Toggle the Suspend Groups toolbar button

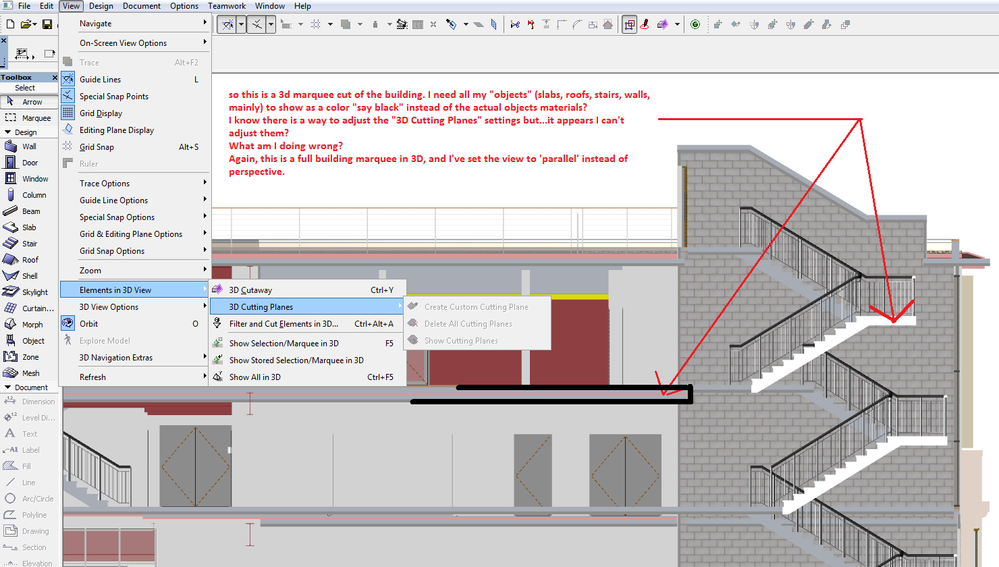click(x=629, y=24)
